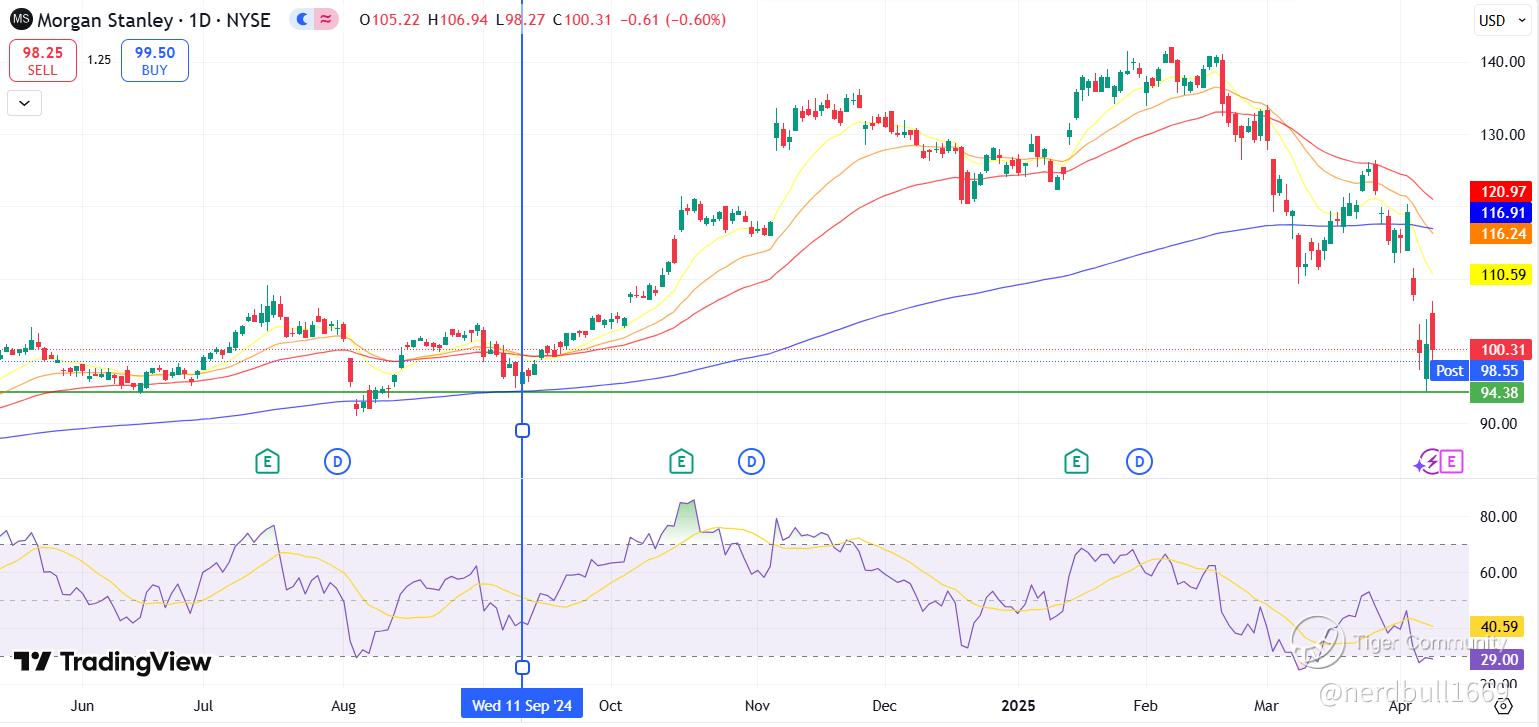The image size is (1539, 727).
Task: Click the purple upcoming earnings E marker
Action: pyautogui.click(x=1453, y=461)
